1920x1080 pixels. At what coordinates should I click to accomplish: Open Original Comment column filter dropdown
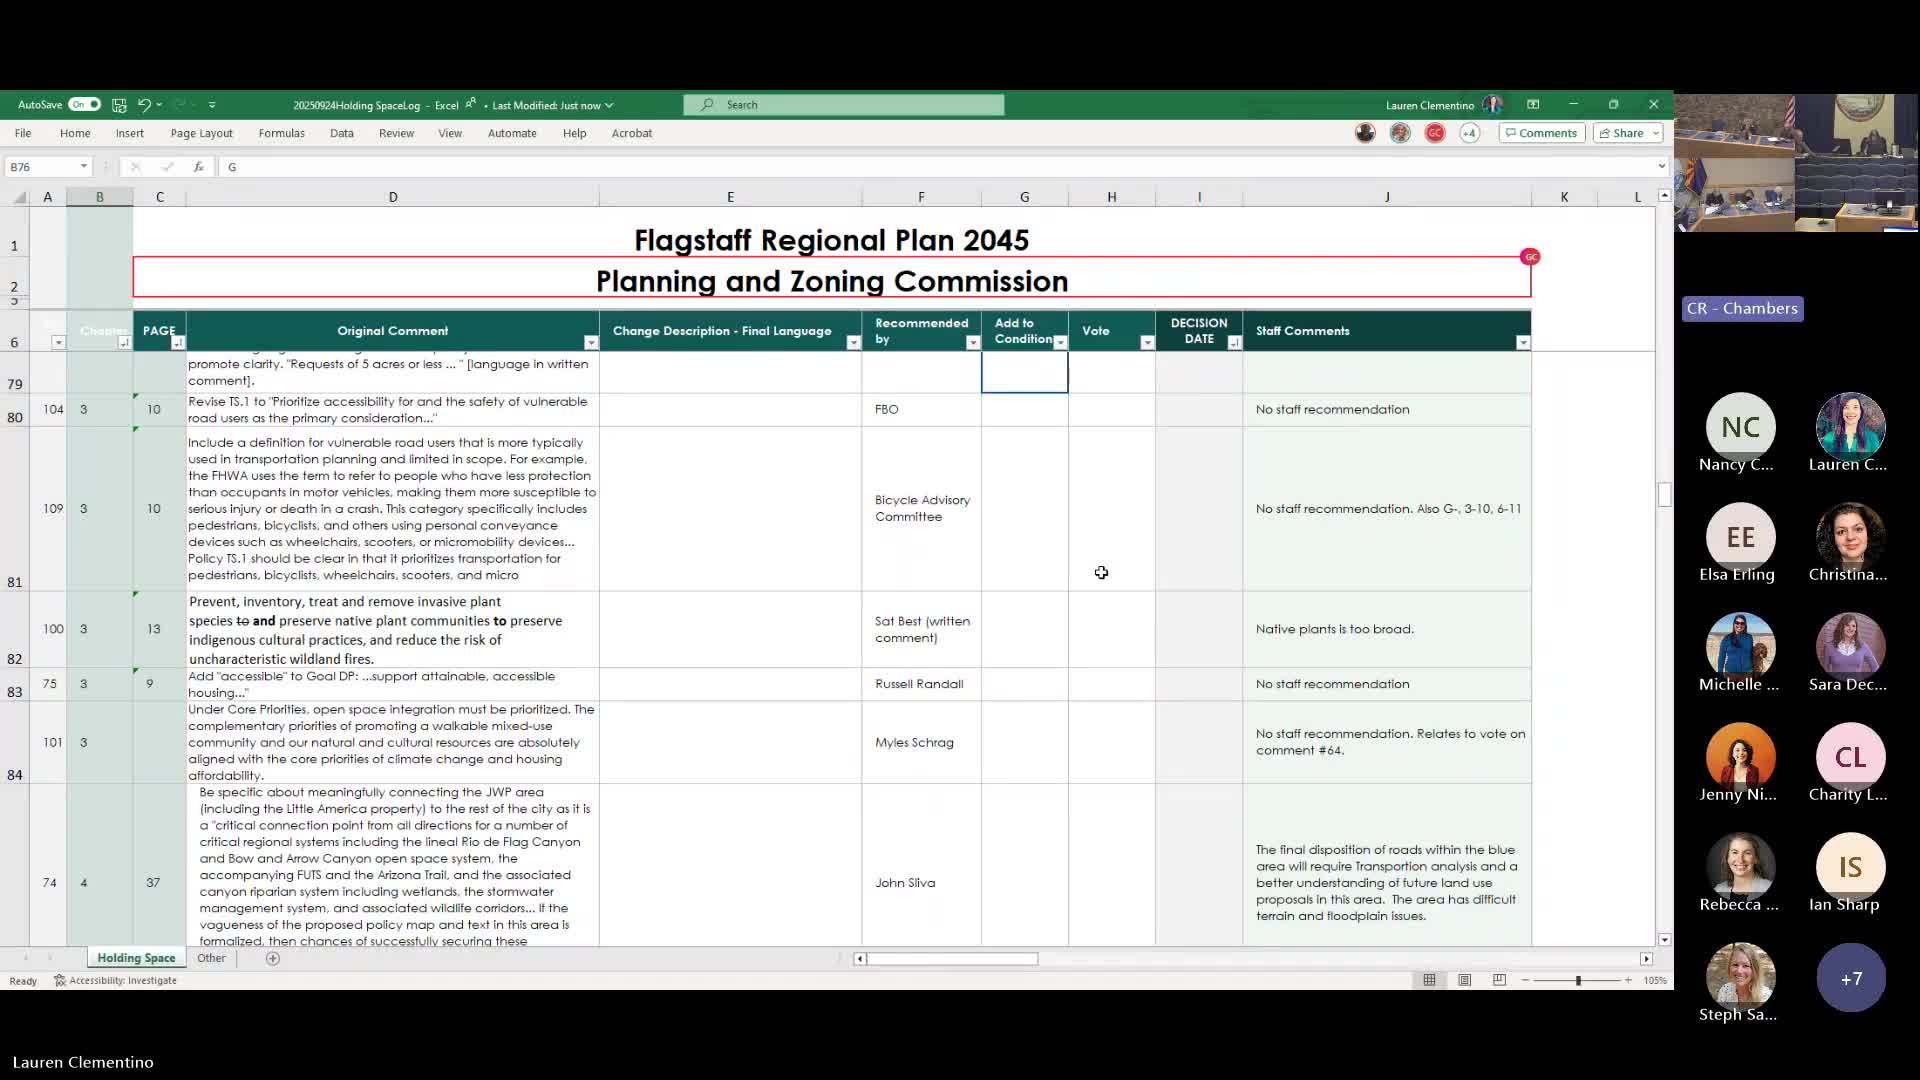(590, 343)
